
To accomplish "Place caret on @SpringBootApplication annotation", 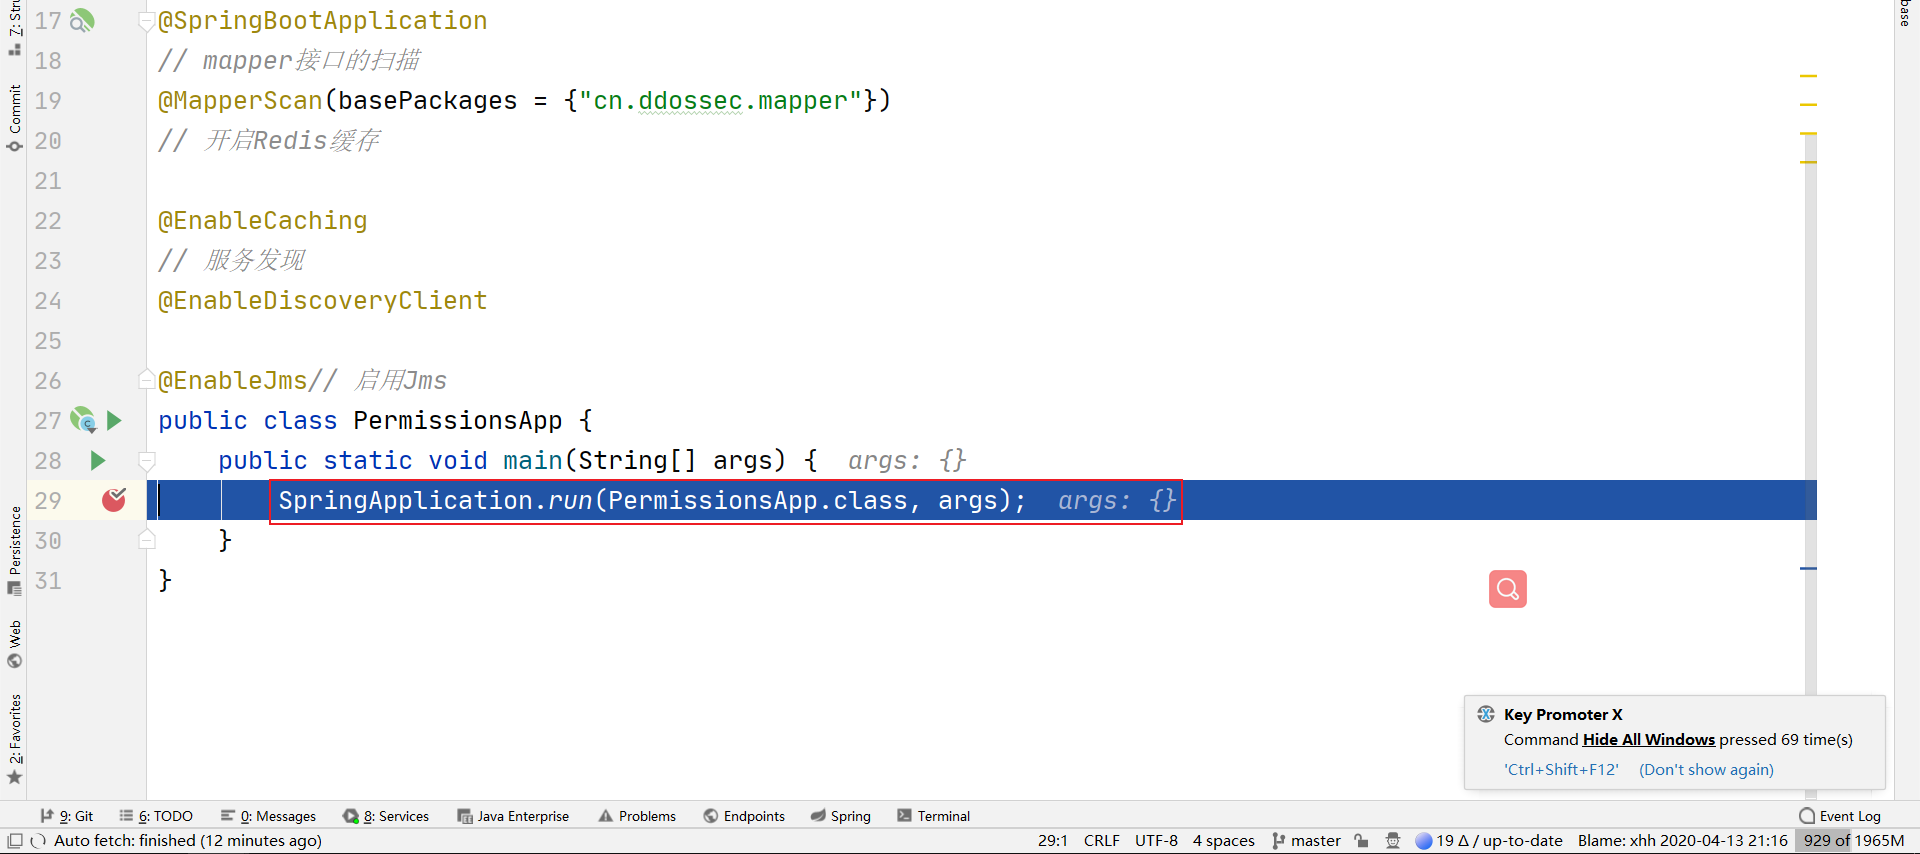I will [322, 21].
